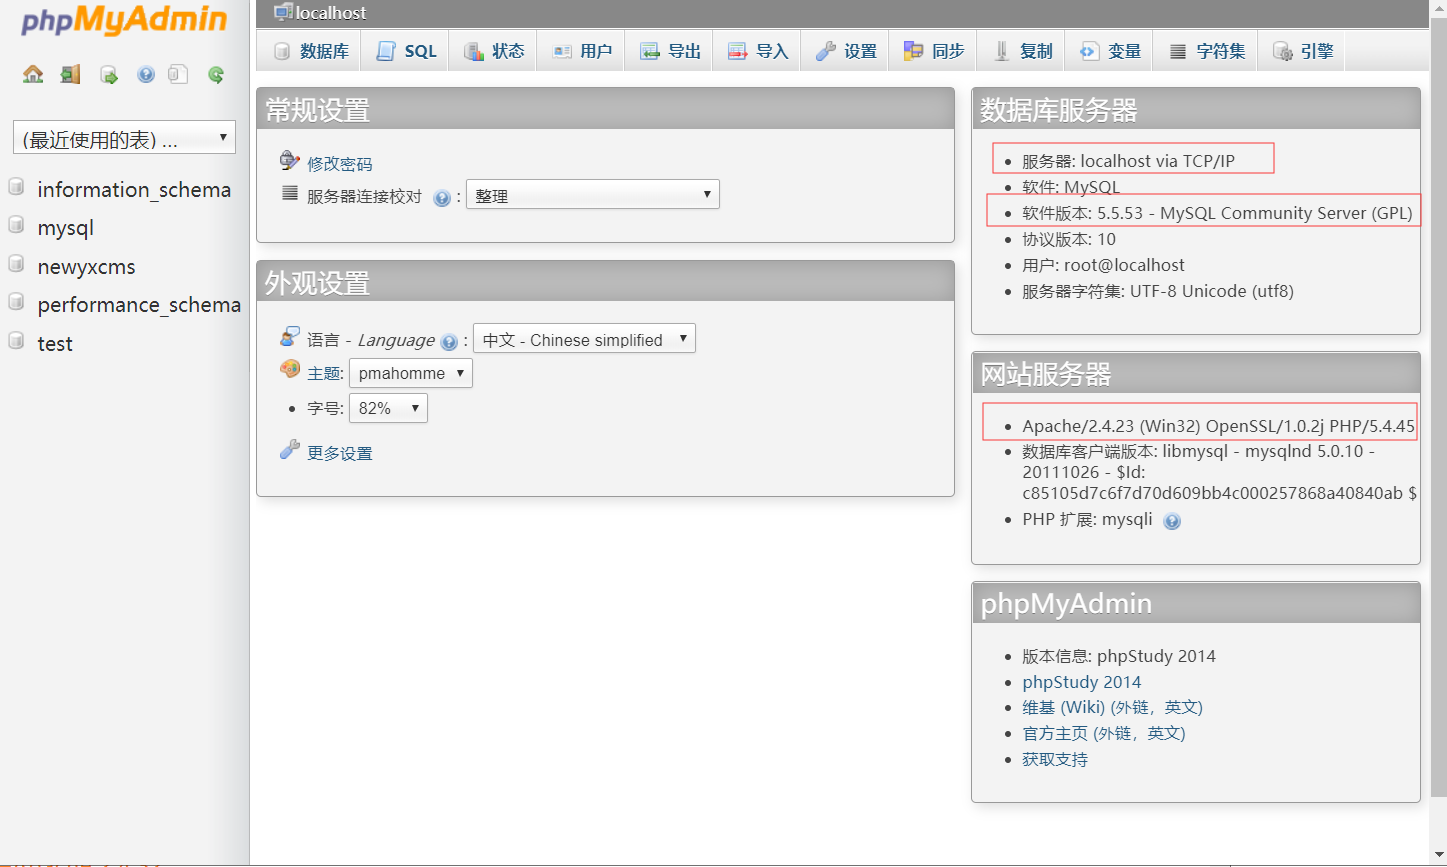1447x867 pixels.
Task: Click the text 用户: root@localhost
Action: click(1103, 265)
